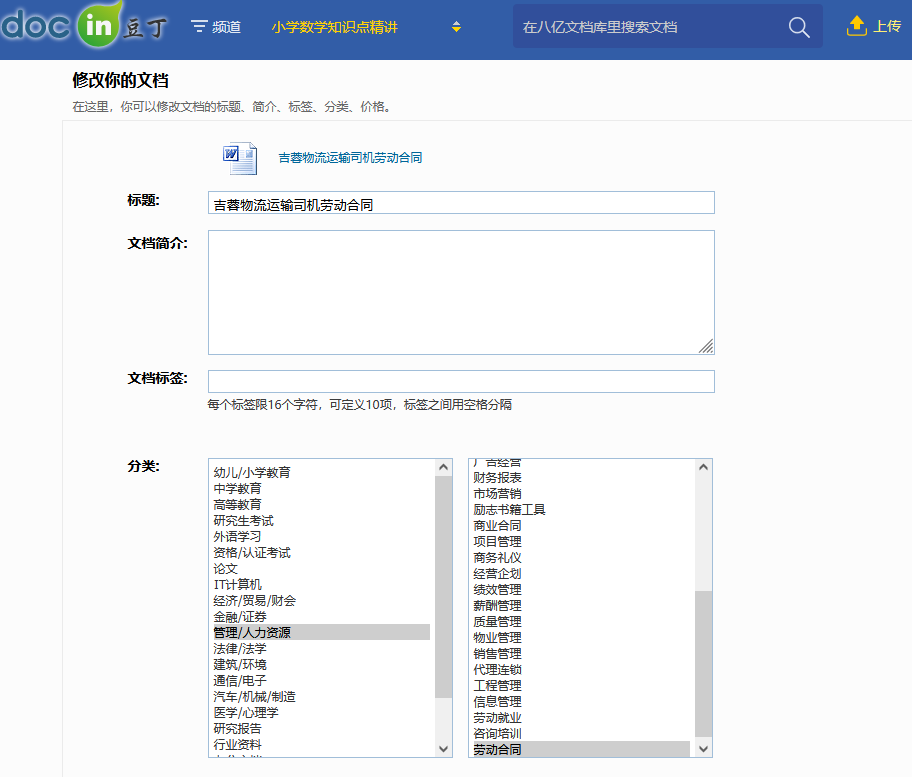Screen dimensions: 912x777
Task: Select category 建筑/环境
Action: 322,664
